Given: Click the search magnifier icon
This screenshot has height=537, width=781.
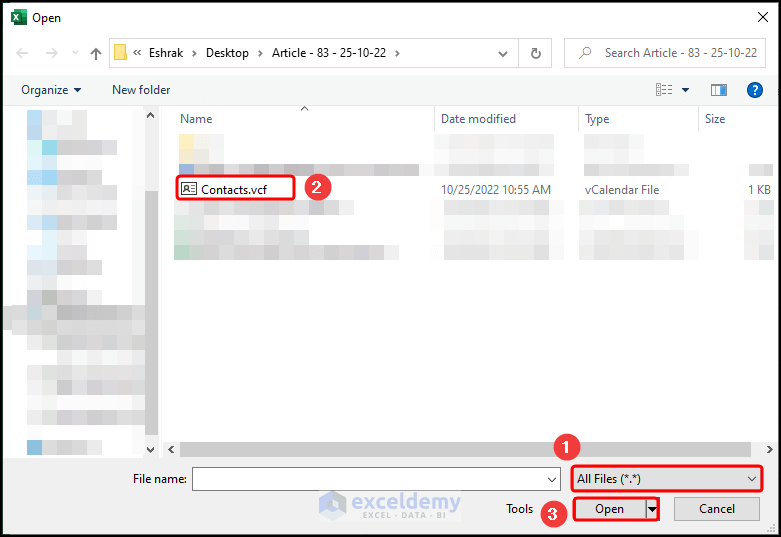Looking at the screenshot, I should (585, 52).
